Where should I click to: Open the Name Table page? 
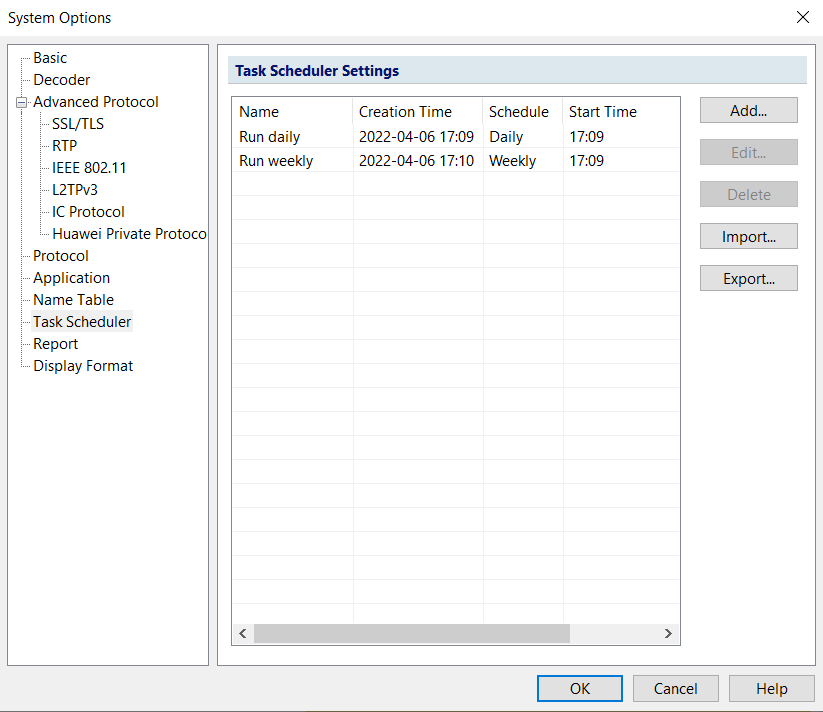coord(73,300)
